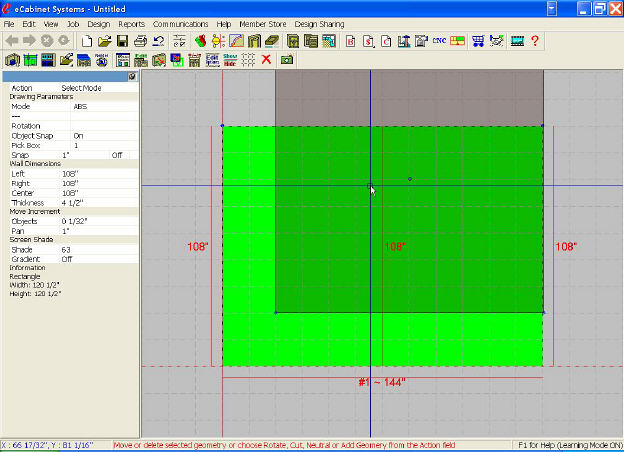Click the Width: 120 1/2" information text
624x452 pixels.
[x=35, y=285]
